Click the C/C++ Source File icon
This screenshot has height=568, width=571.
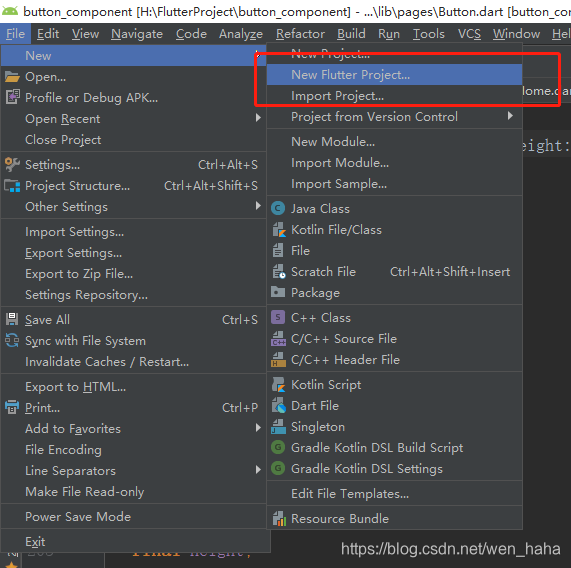[x=279, y=339]
